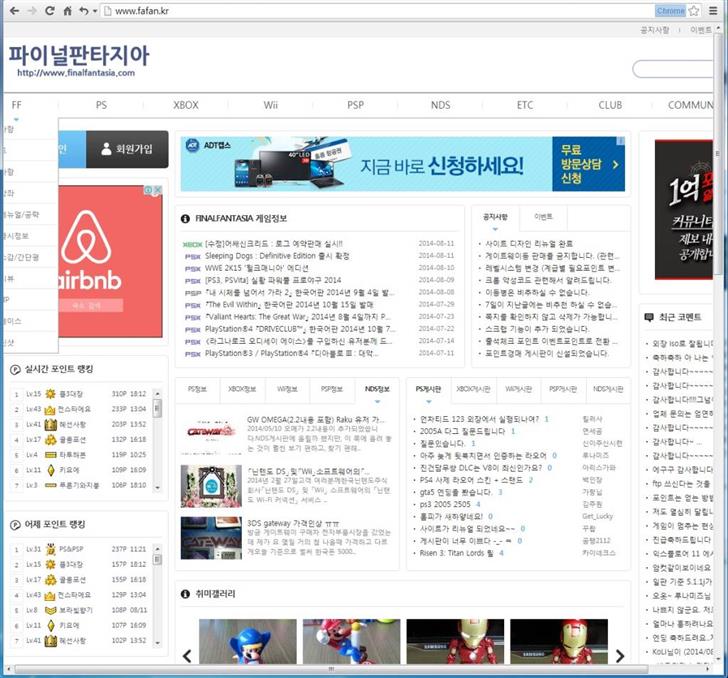The width and height of the screenshot is (728, 678).
Task: Open dropdown arrow next to undo icon
Action: pos(95,11)
